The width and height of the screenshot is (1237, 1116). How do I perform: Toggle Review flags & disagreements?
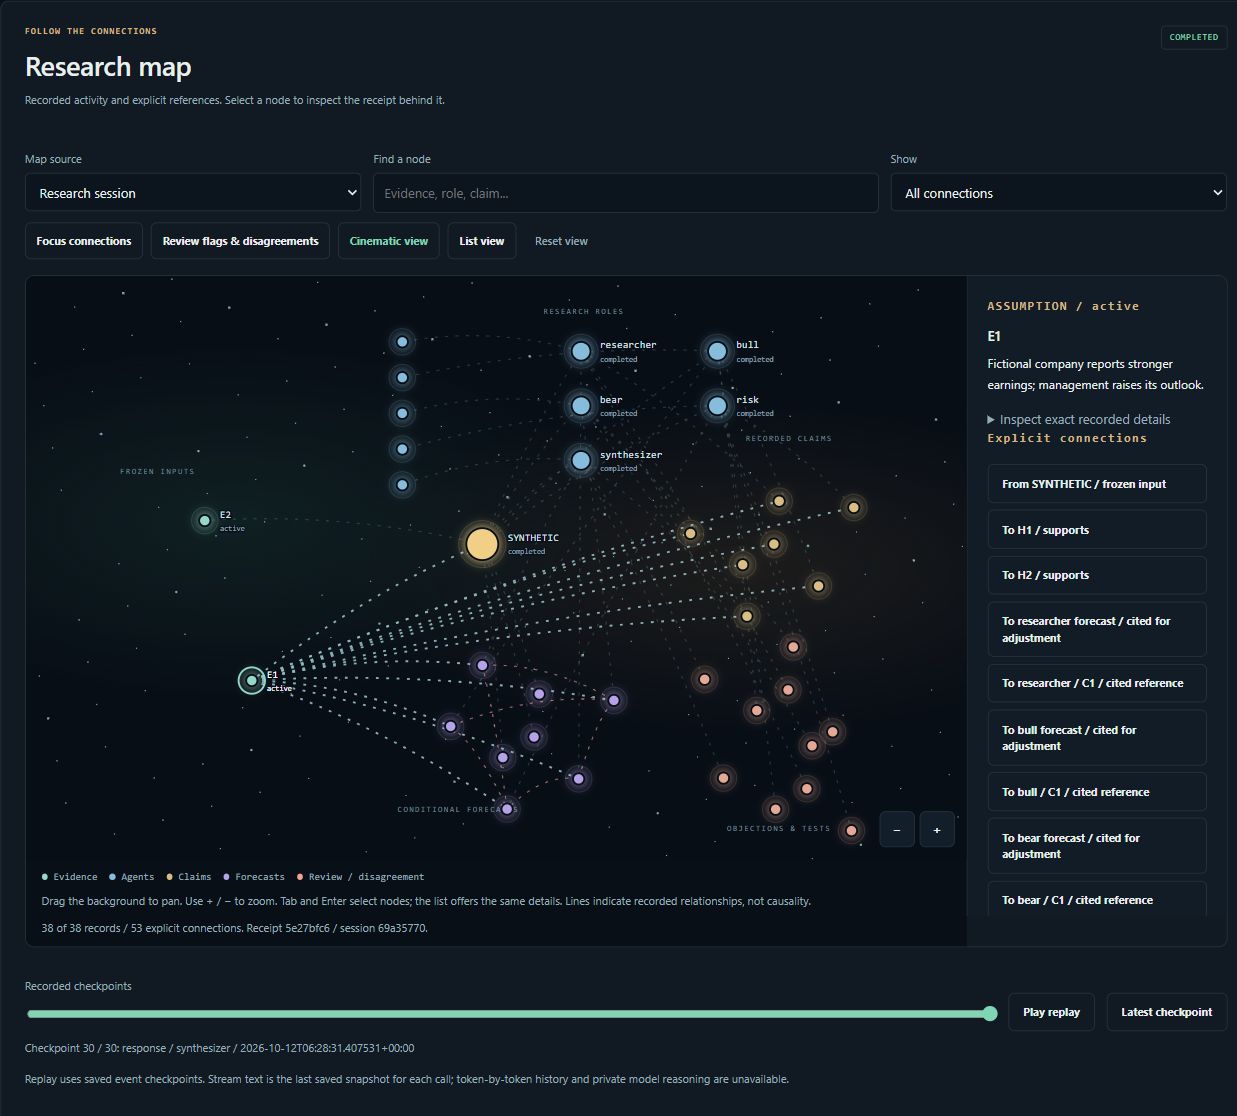(240, 241)
